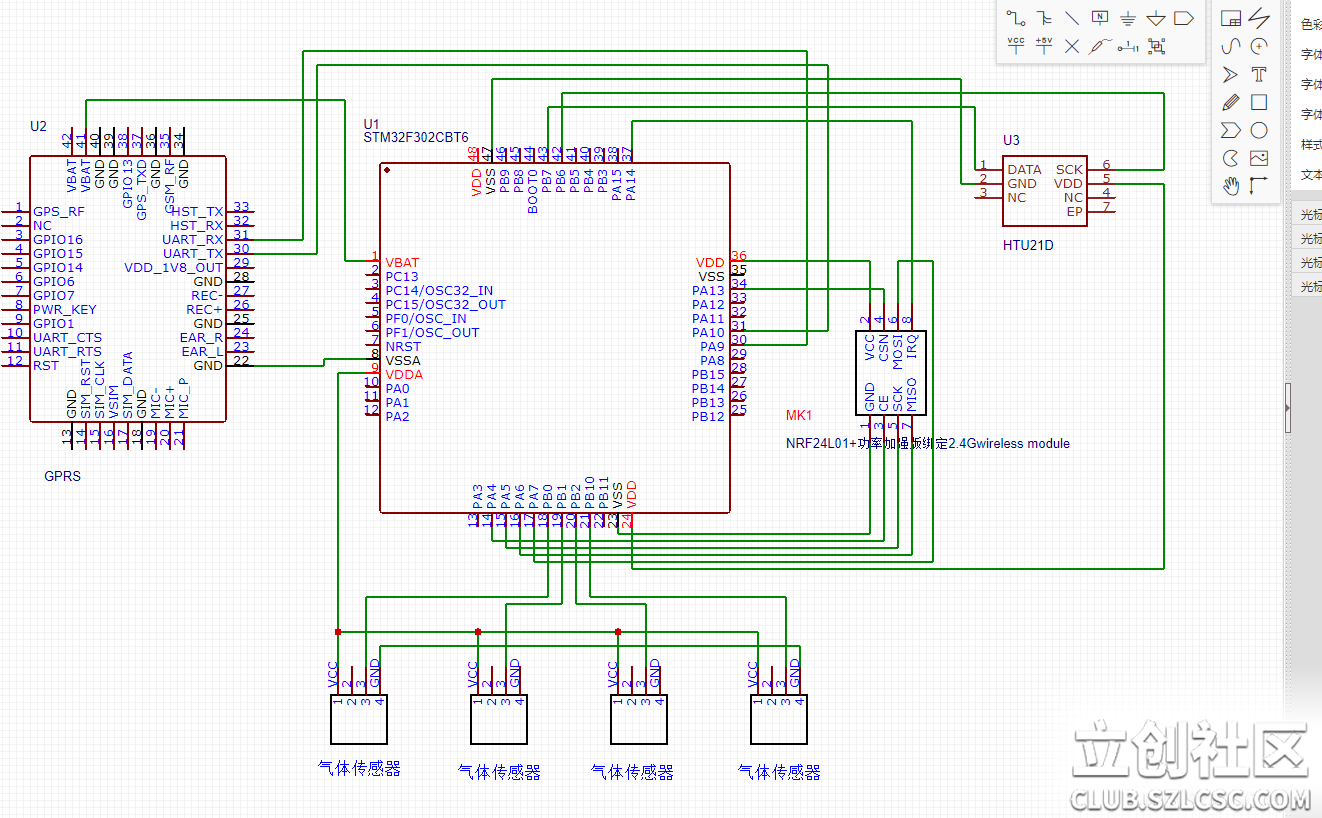Select the Bezier curve tool
Screen dimensions: 1322x818
tap(1231, 46)
